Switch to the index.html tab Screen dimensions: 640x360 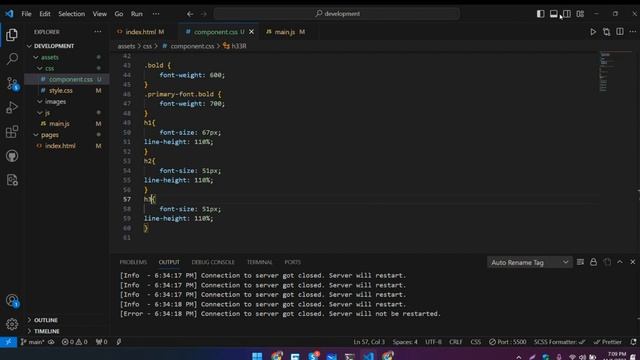click(141, 32)
